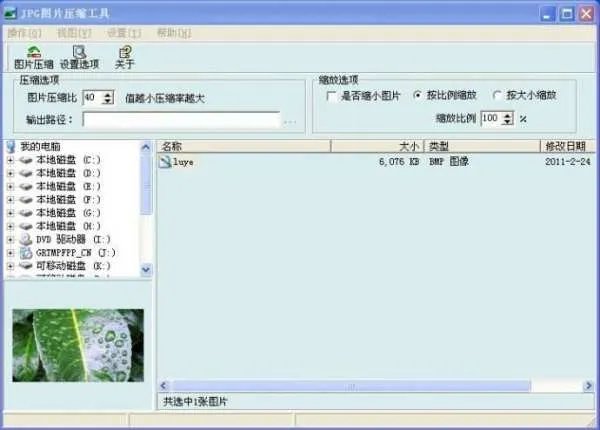The height and width of the screenshot is (430, 600).
Task: Select 我的电脑 tree label
Action: 40,147
